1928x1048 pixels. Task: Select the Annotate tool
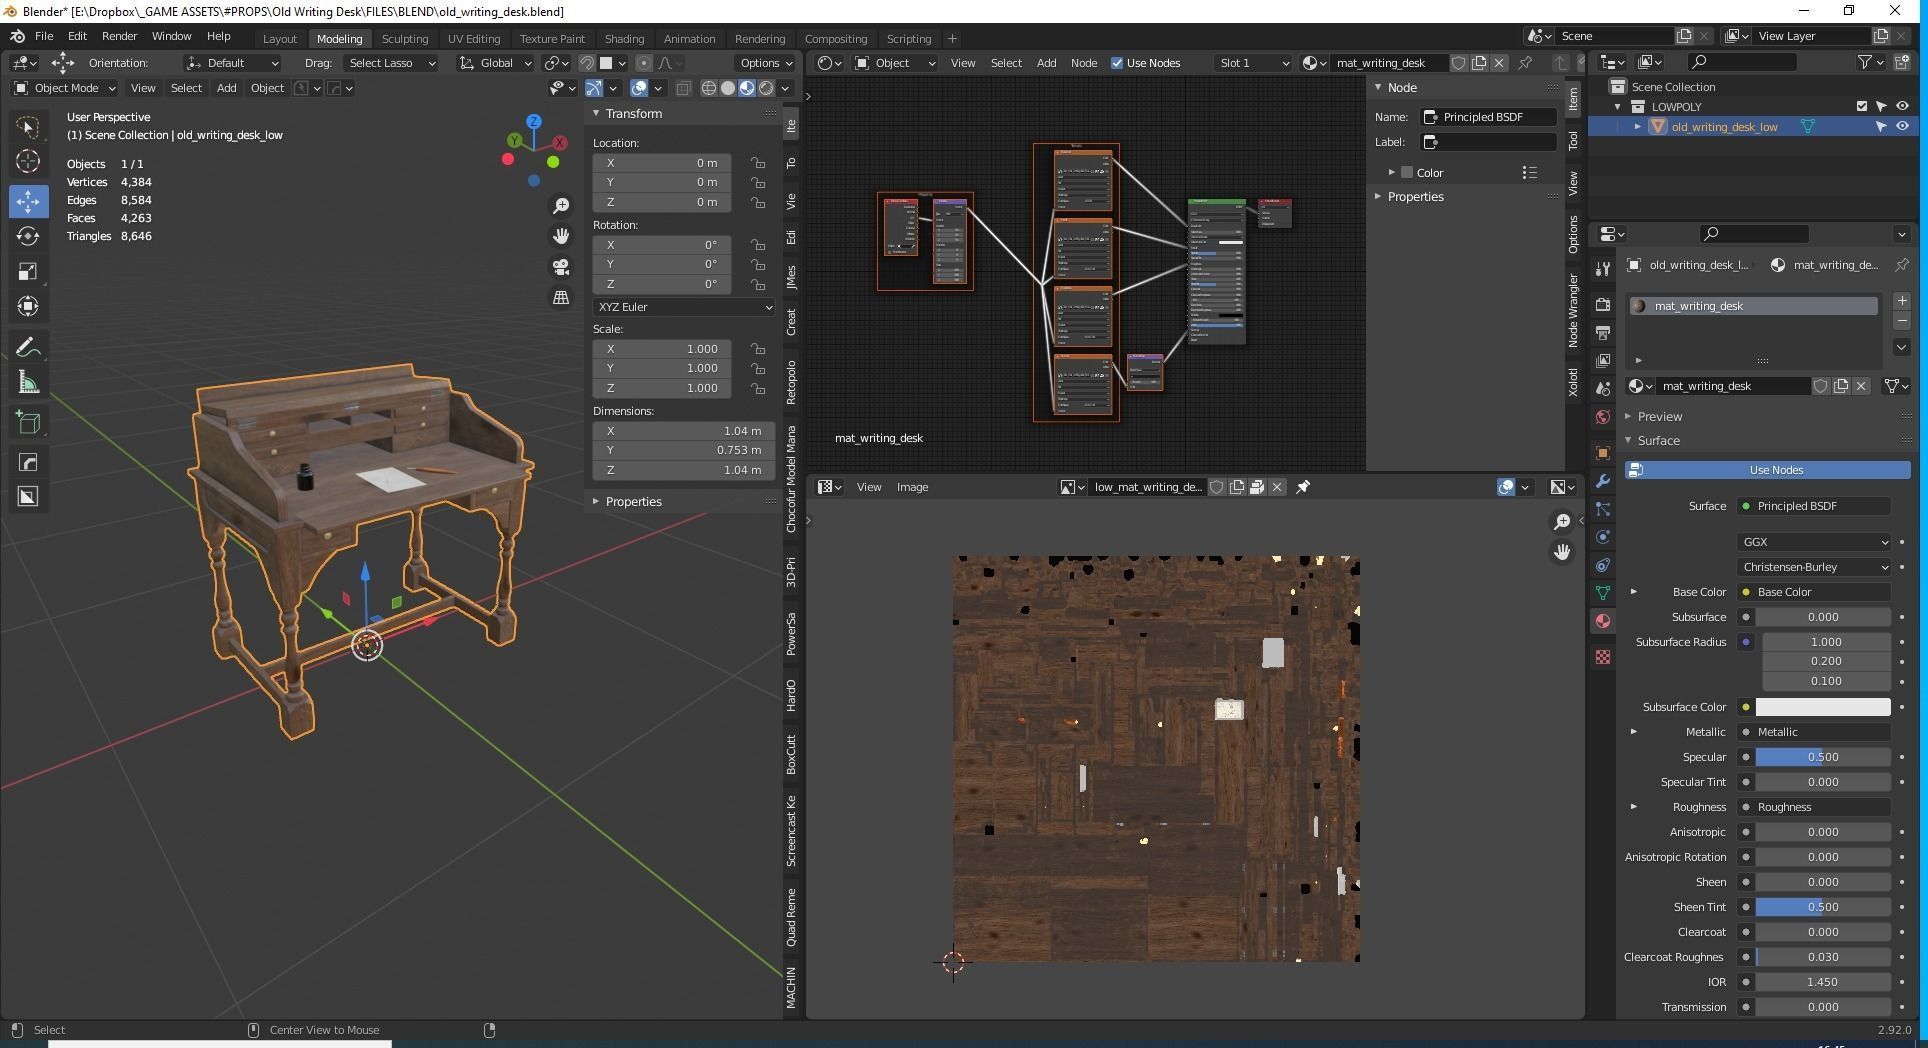[28, 347]
